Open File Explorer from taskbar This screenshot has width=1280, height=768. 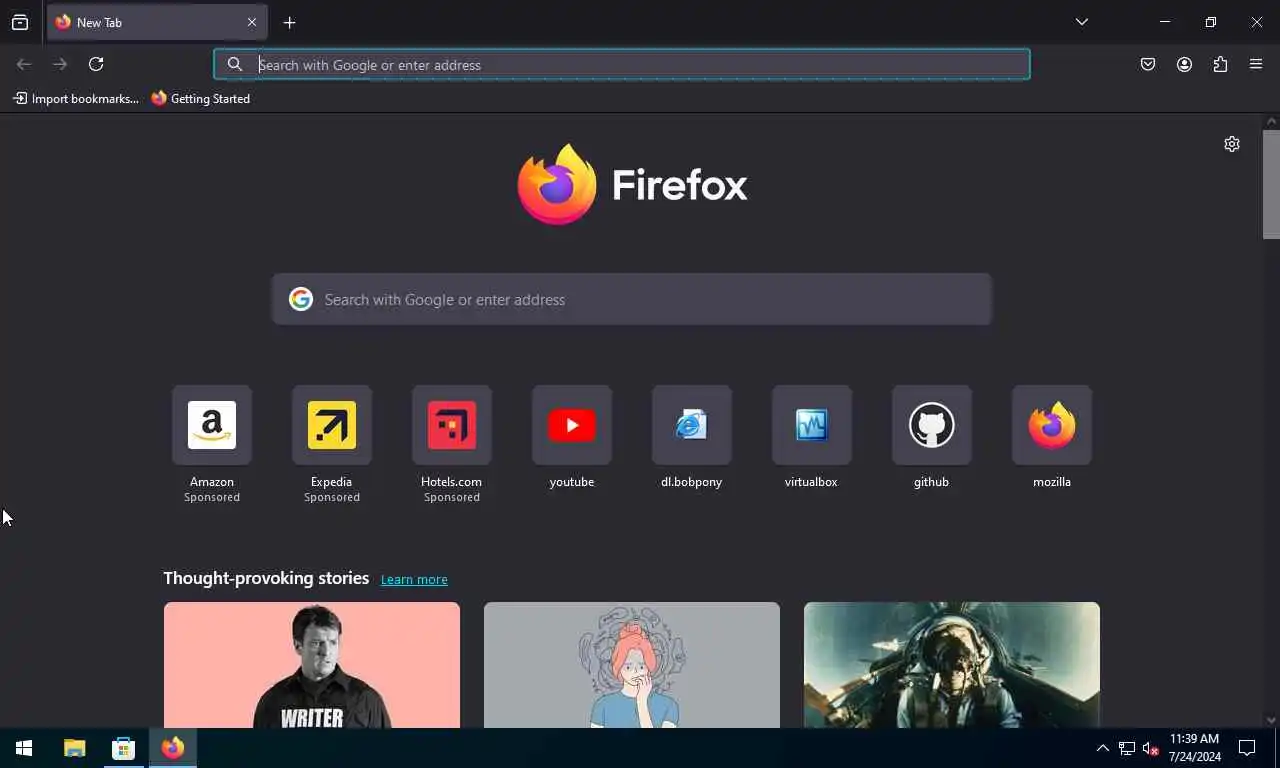click(75, 748)
